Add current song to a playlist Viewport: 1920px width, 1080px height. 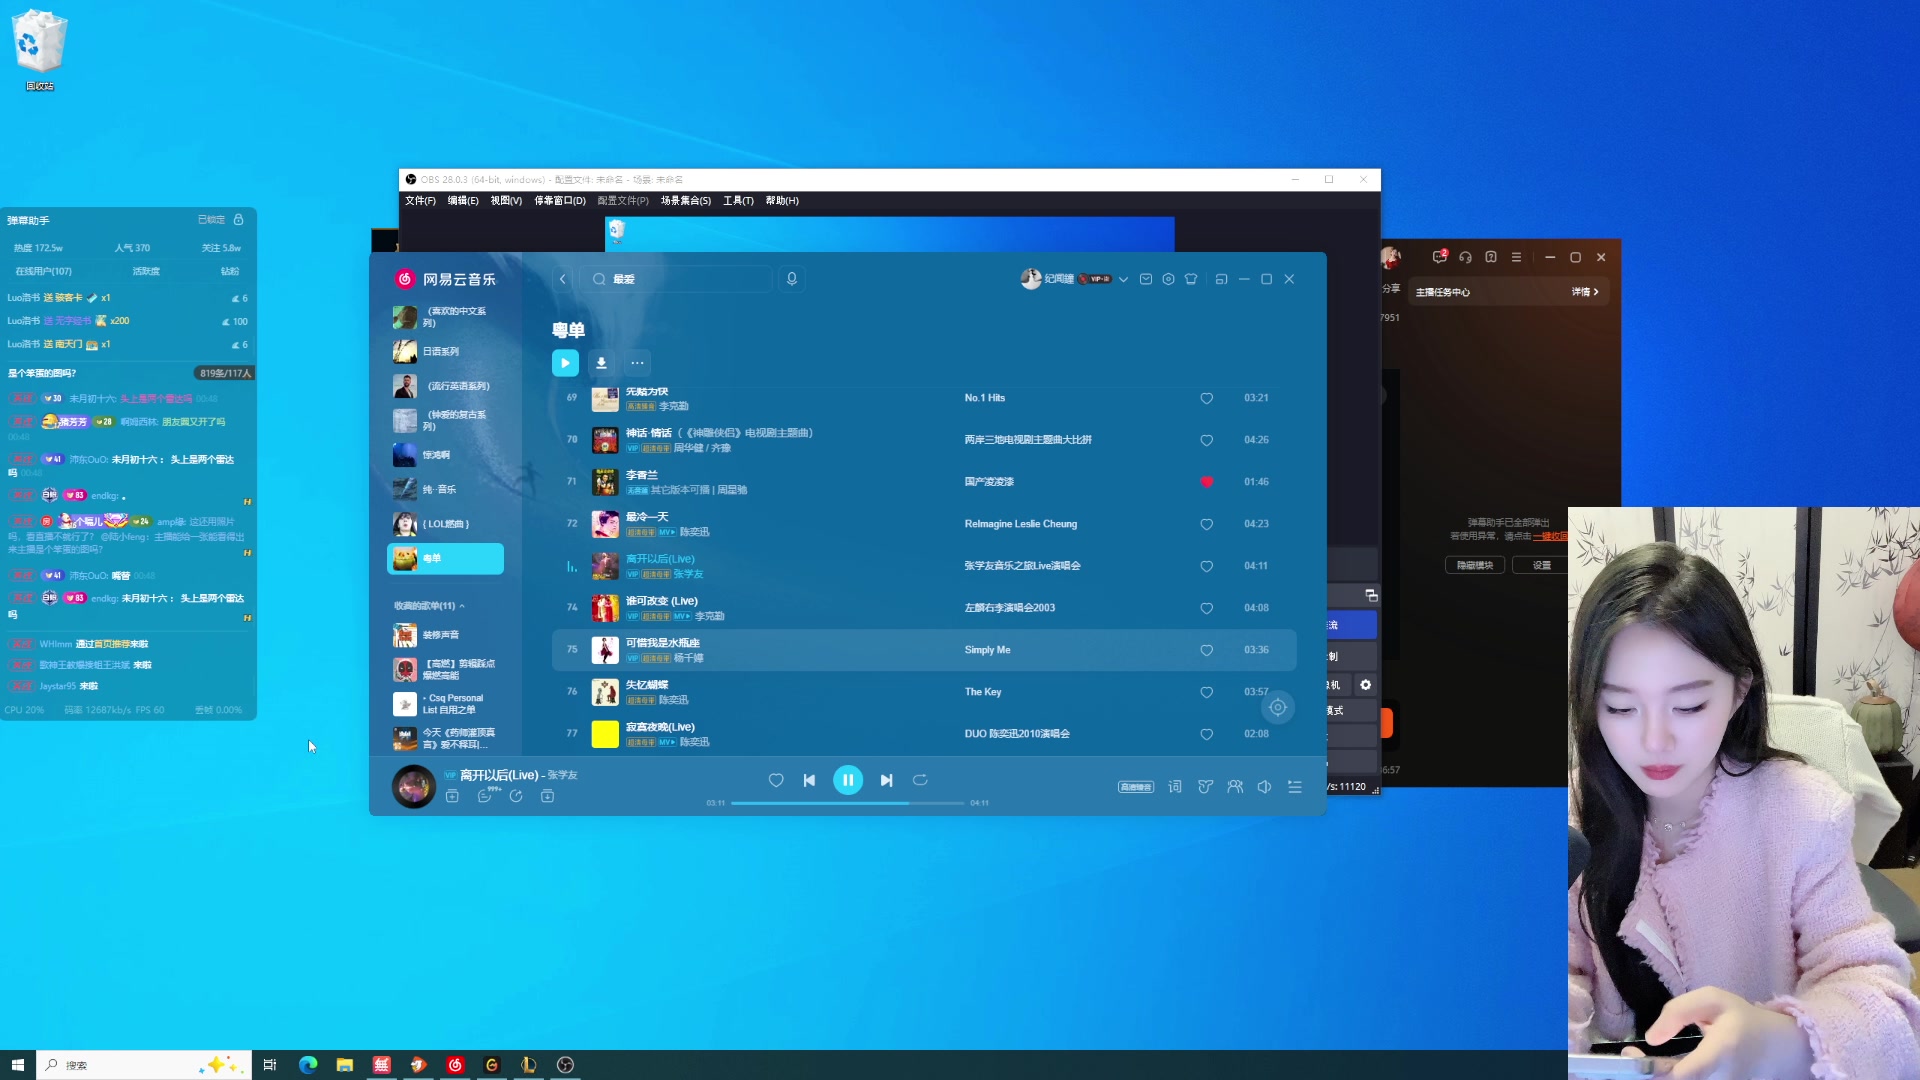click(452, 796)
